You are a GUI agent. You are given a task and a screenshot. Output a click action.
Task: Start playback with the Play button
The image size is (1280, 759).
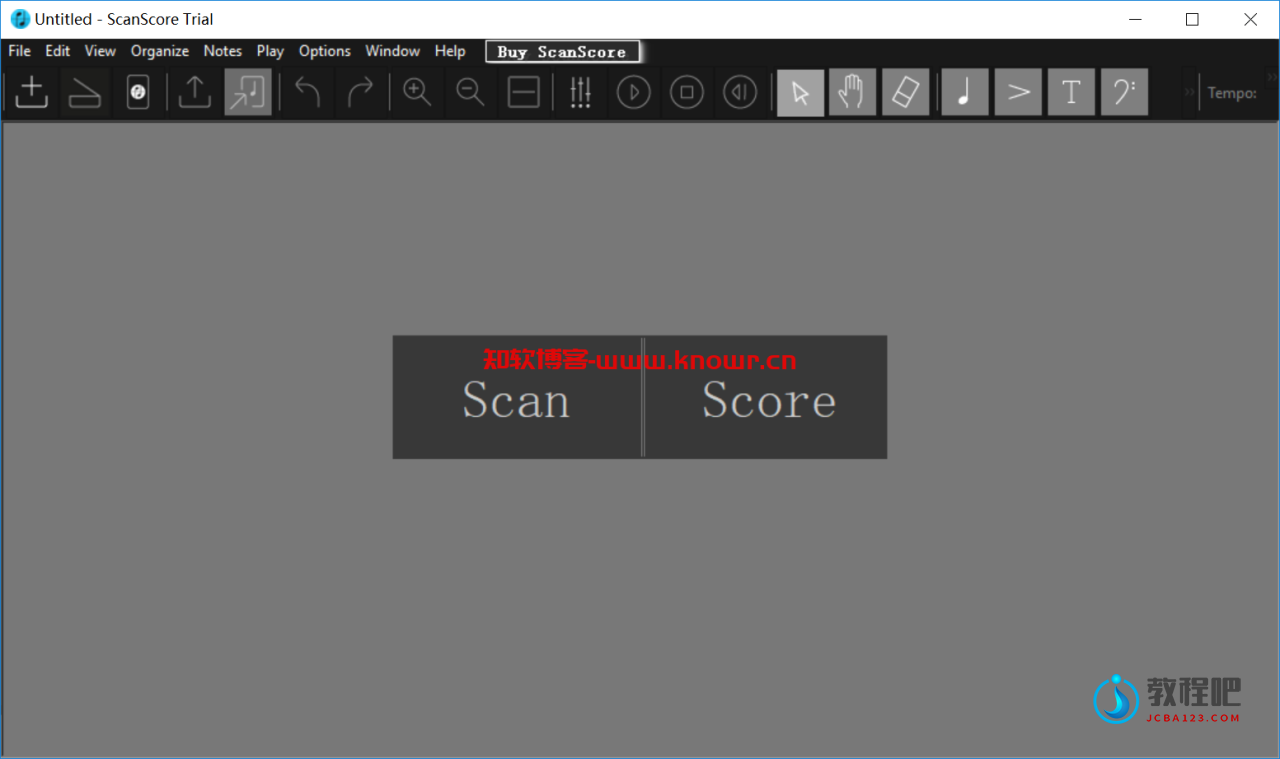[x=633, y=92]
